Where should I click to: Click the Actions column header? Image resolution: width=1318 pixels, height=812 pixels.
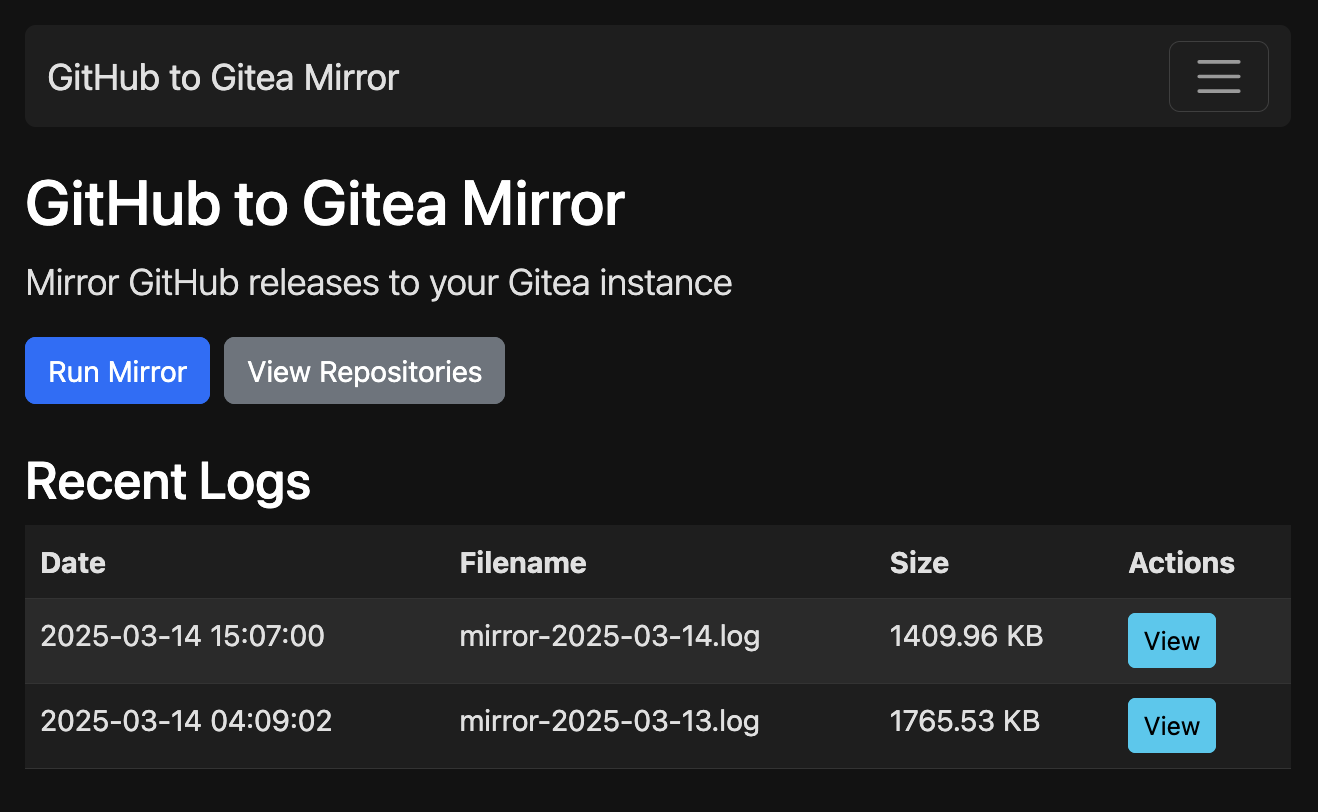(x=1181, y=563)
